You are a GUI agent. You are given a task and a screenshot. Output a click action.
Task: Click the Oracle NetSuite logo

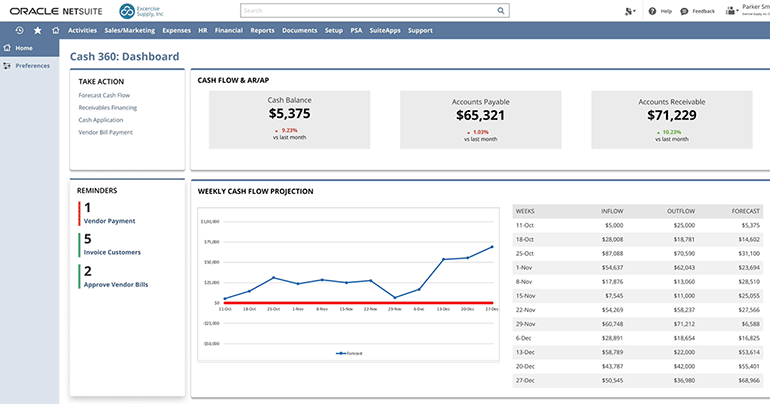coord(54,11)
